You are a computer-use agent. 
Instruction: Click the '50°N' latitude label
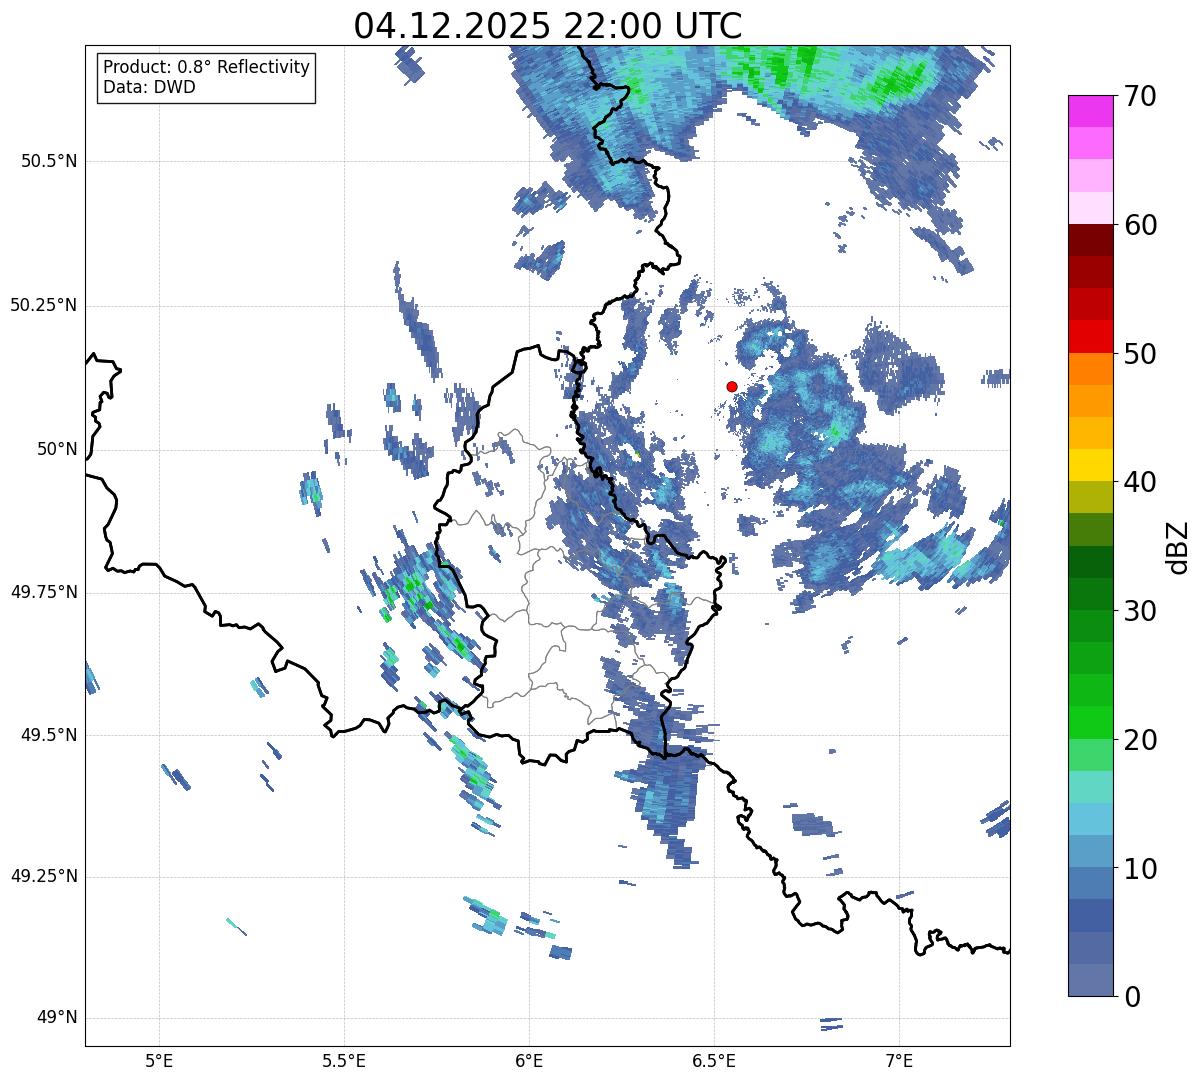pos(57,449)
